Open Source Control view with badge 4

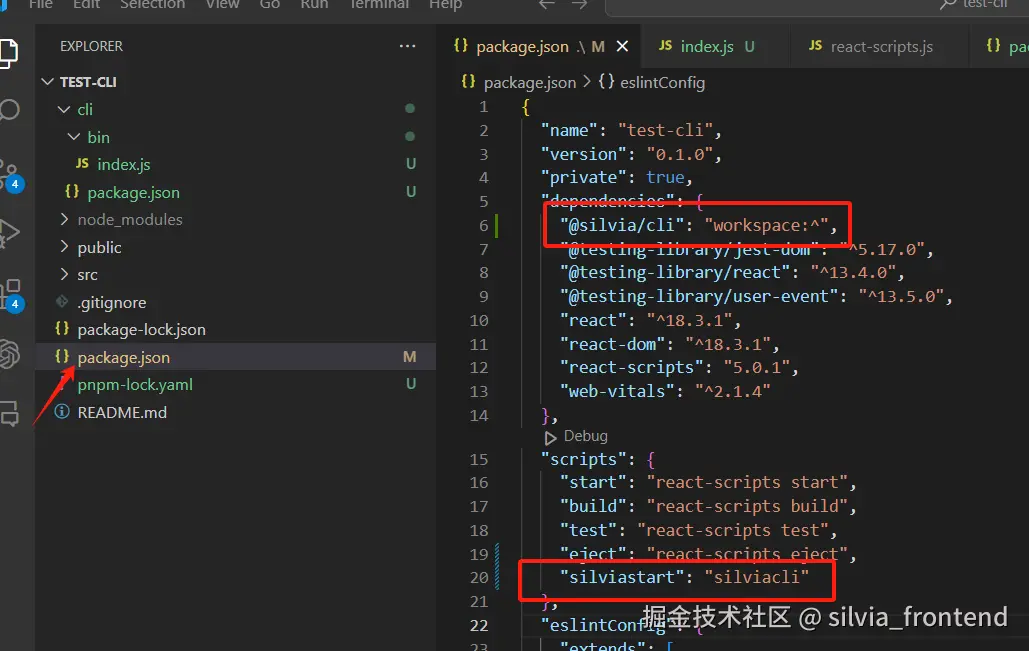click(10, 175)
